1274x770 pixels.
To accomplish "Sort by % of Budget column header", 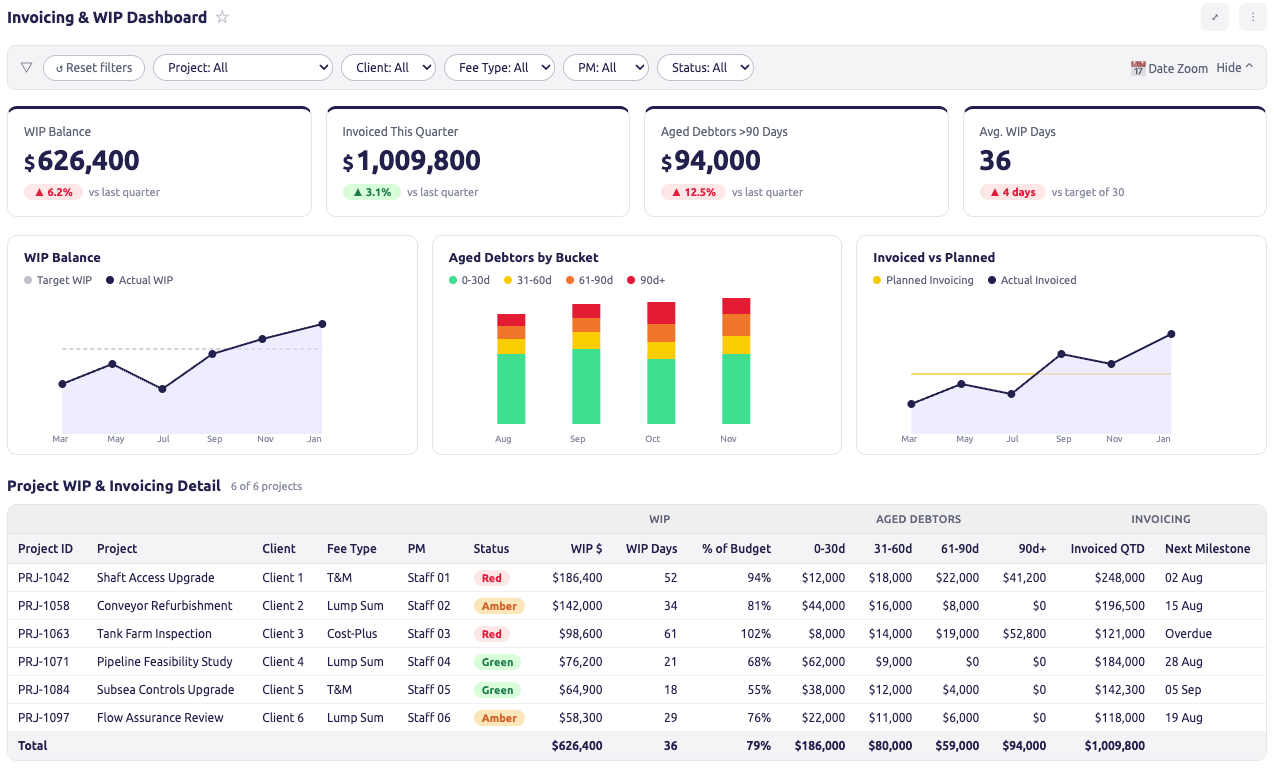I will pos(736,549).
